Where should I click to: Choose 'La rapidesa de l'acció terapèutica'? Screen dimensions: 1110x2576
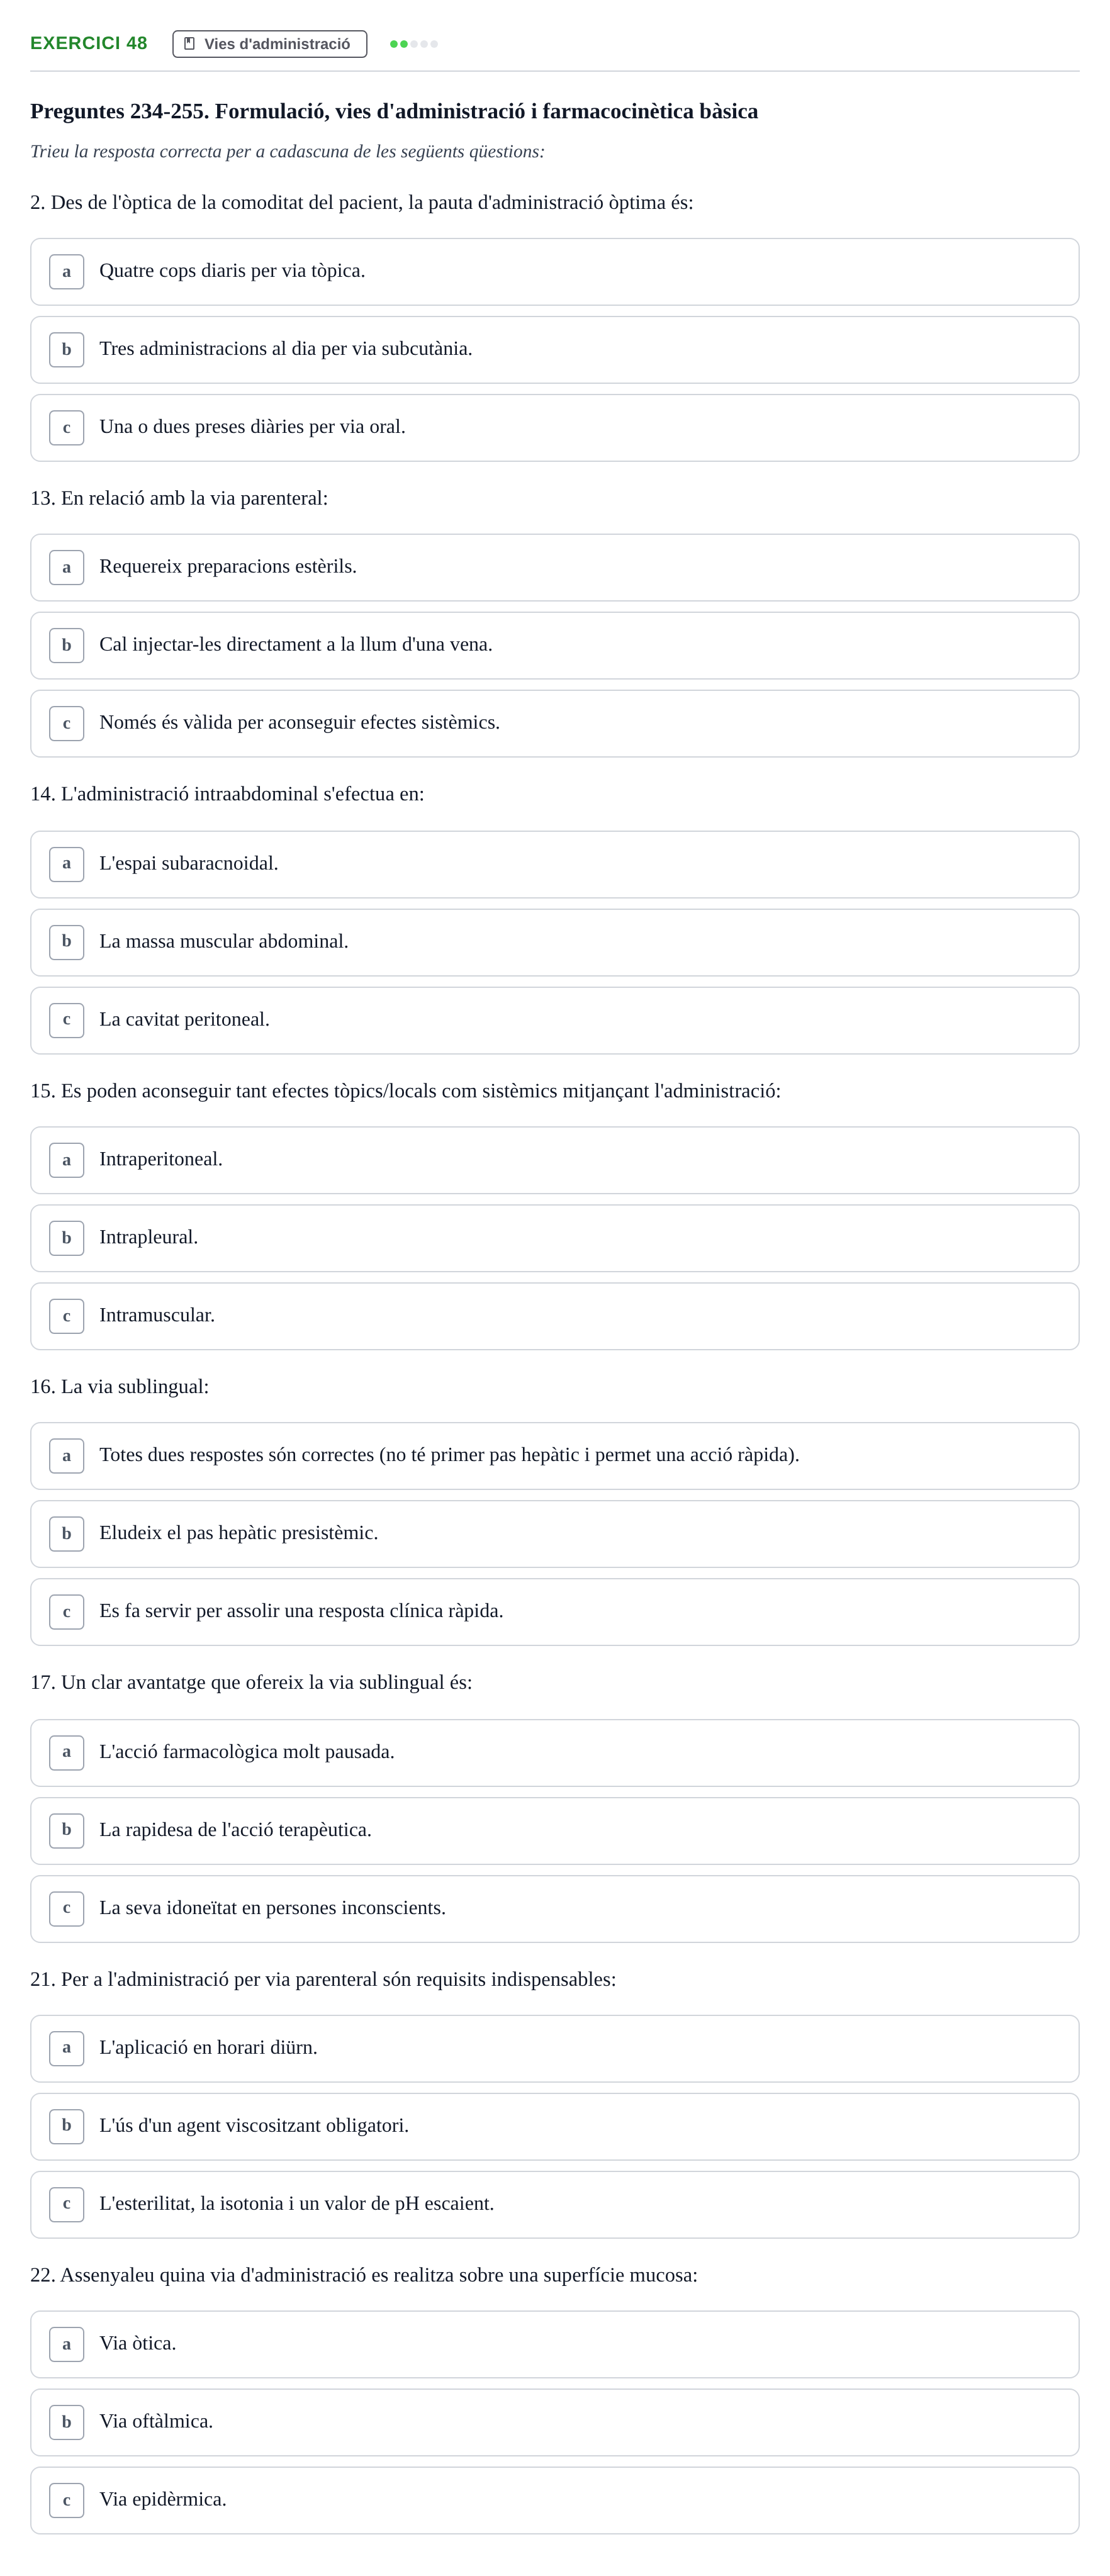(x=555, y=1831)
